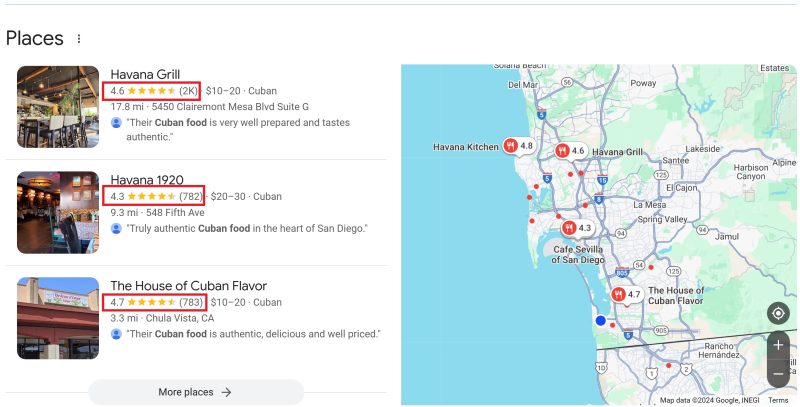Image resolution: width=800 pixels, height=407 pixels.
Task: Click the More places button
Action: point(195,392)
